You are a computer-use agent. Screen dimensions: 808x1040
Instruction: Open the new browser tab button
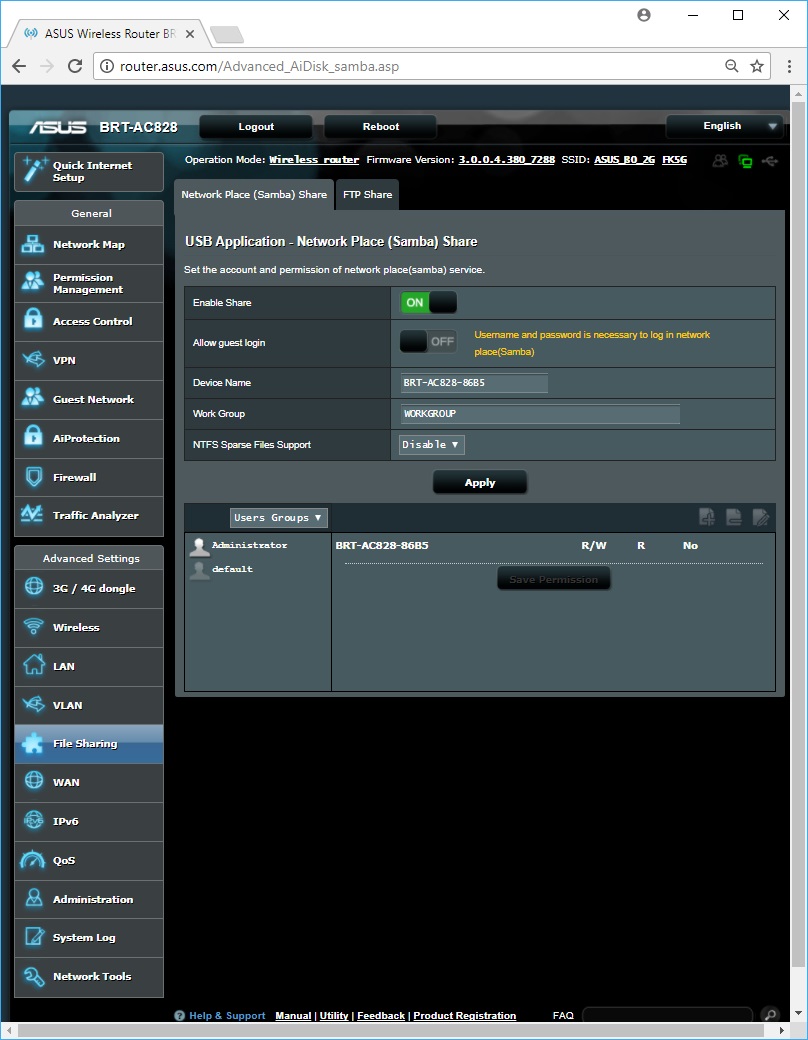click(x=227, y=34)
